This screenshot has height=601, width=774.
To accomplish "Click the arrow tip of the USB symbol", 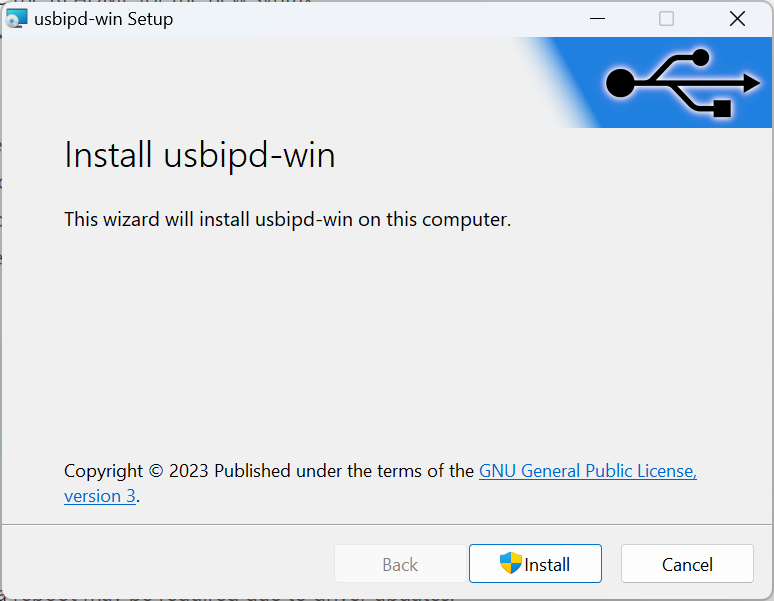I will tap(751, 83).
